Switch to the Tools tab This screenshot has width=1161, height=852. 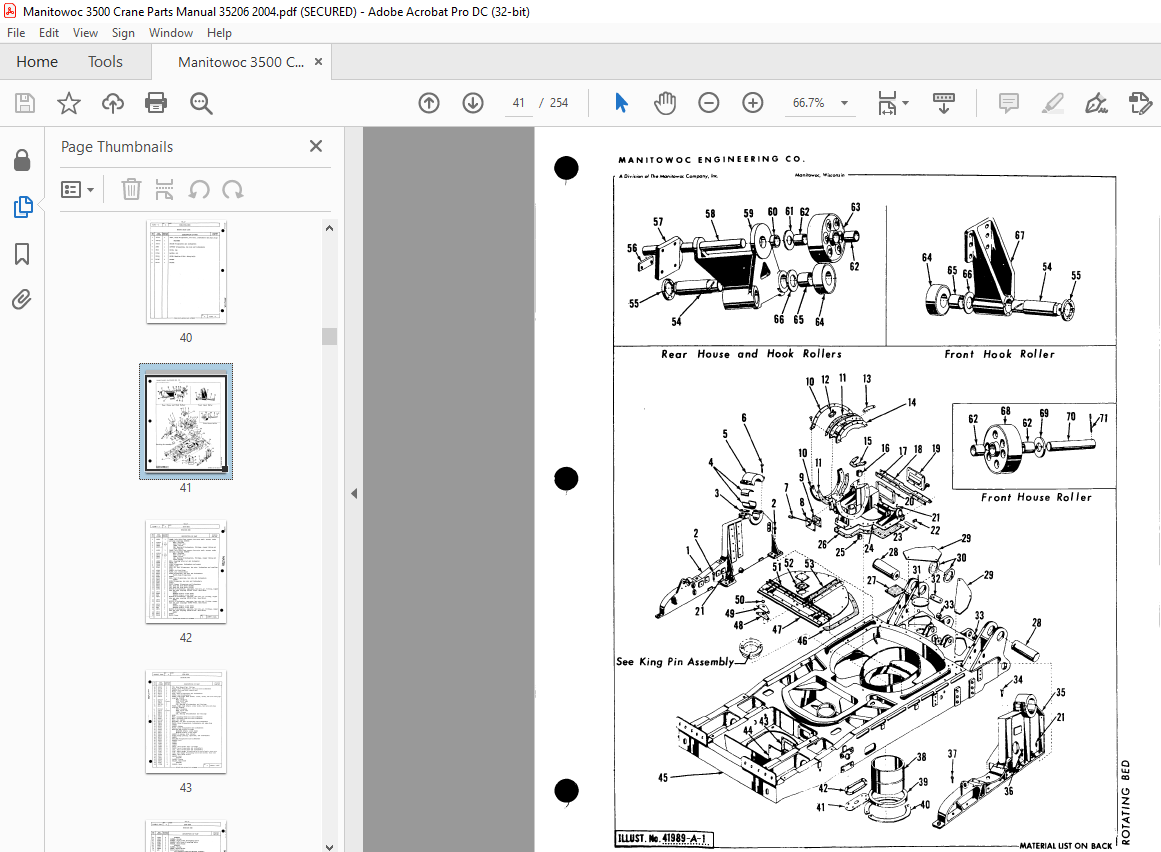pos(105,62)
